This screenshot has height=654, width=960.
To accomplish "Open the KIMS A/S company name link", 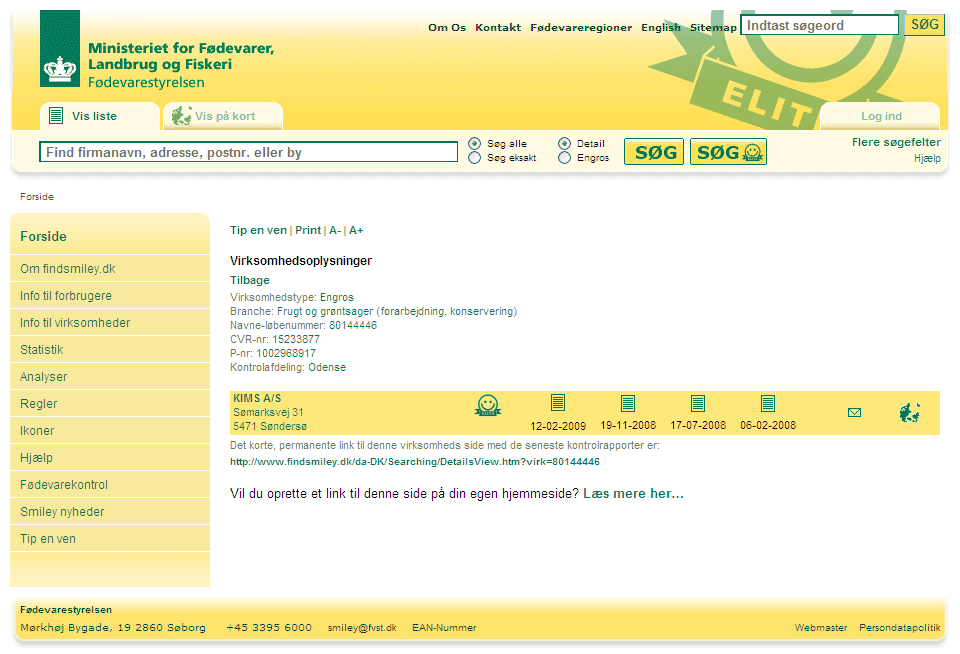I will point(257,398).
